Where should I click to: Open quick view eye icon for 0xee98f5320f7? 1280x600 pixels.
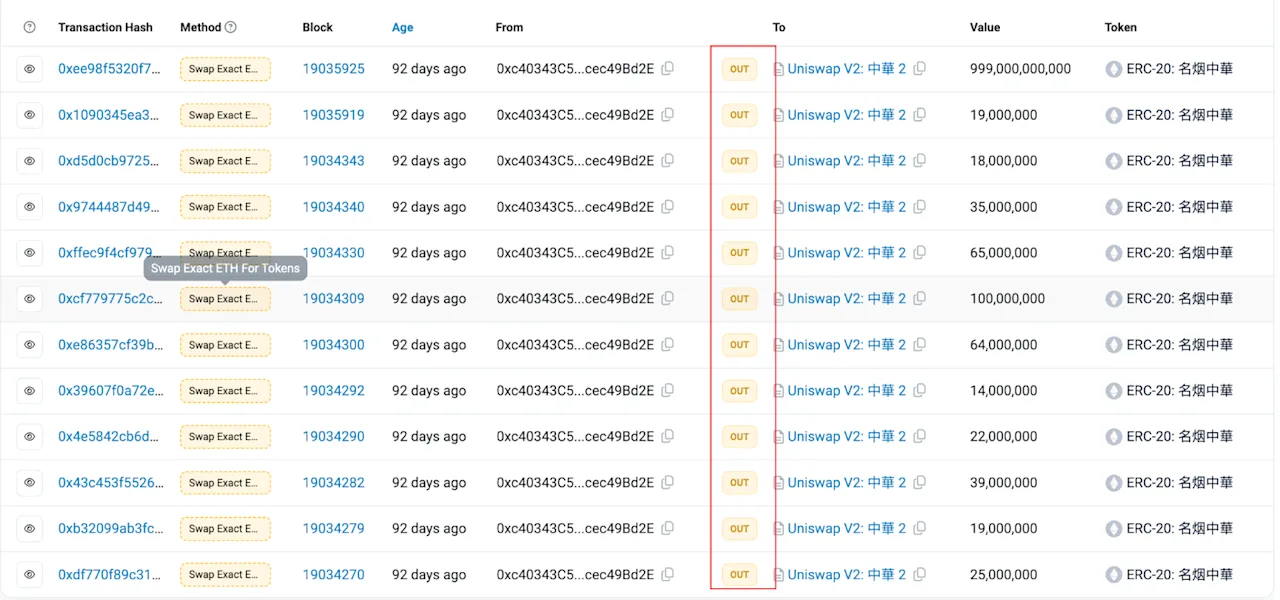coord(29,69)
